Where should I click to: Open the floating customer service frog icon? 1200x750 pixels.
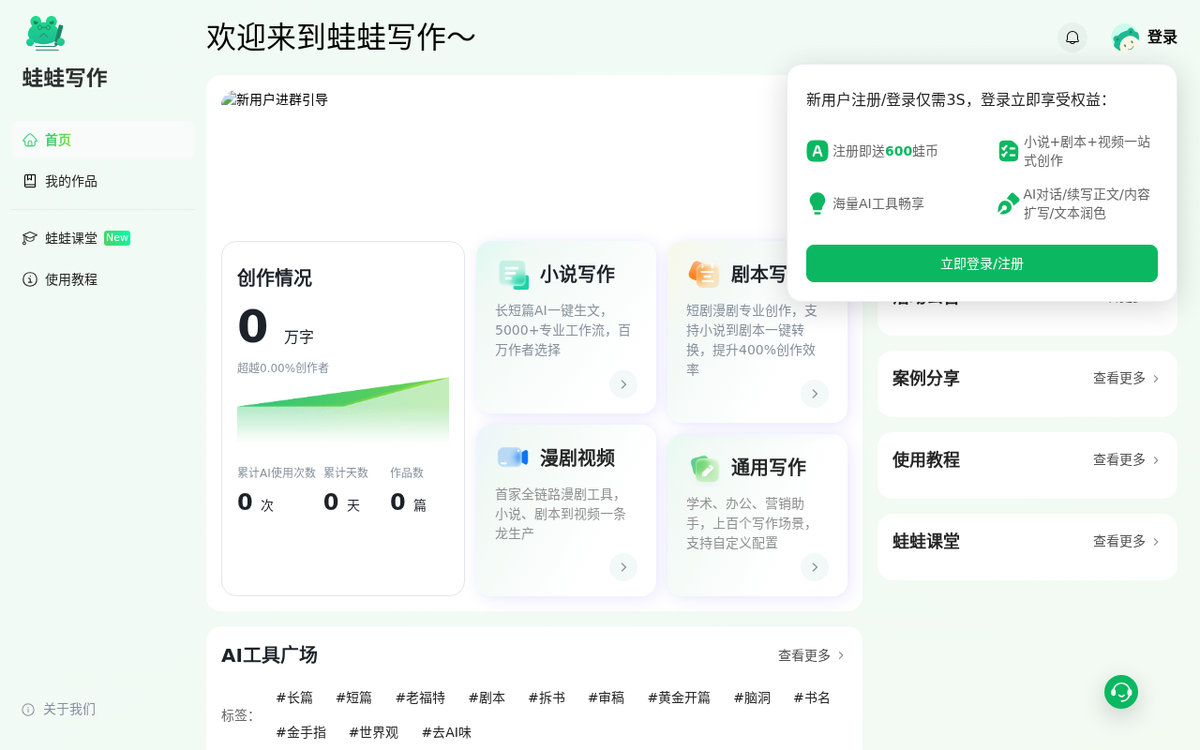click(x=1120, y=692)
